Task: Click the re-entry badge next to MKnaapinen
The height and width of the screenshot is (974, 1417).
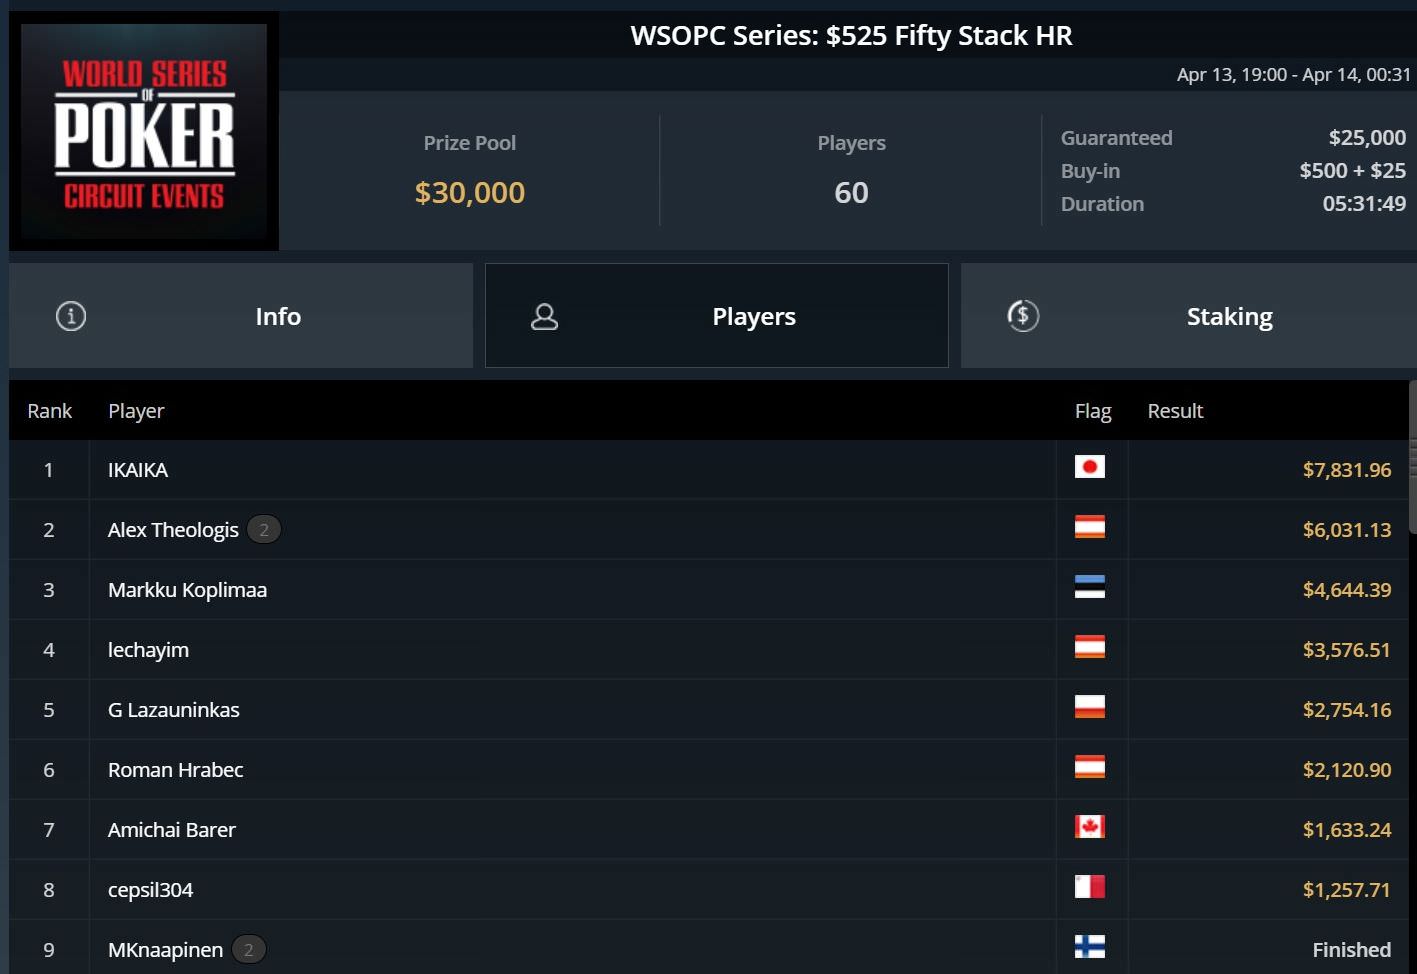Action: tap(249, 950)
